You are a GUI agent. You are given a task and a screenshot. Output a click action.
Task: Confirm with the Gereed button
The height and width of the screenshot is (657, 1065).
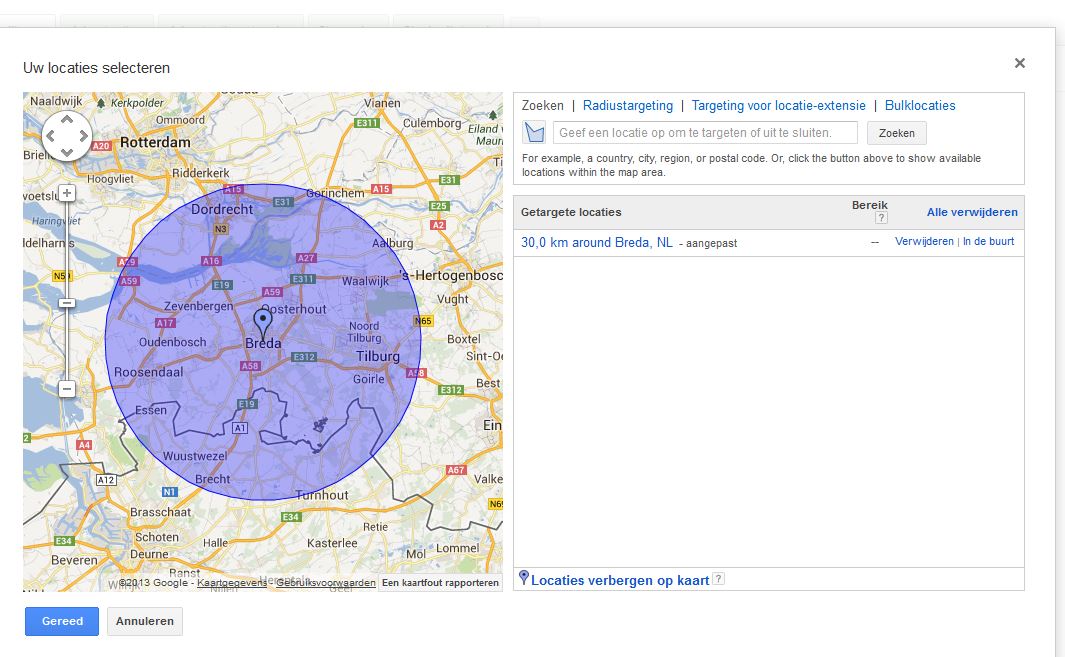click(x=62, y=621)
